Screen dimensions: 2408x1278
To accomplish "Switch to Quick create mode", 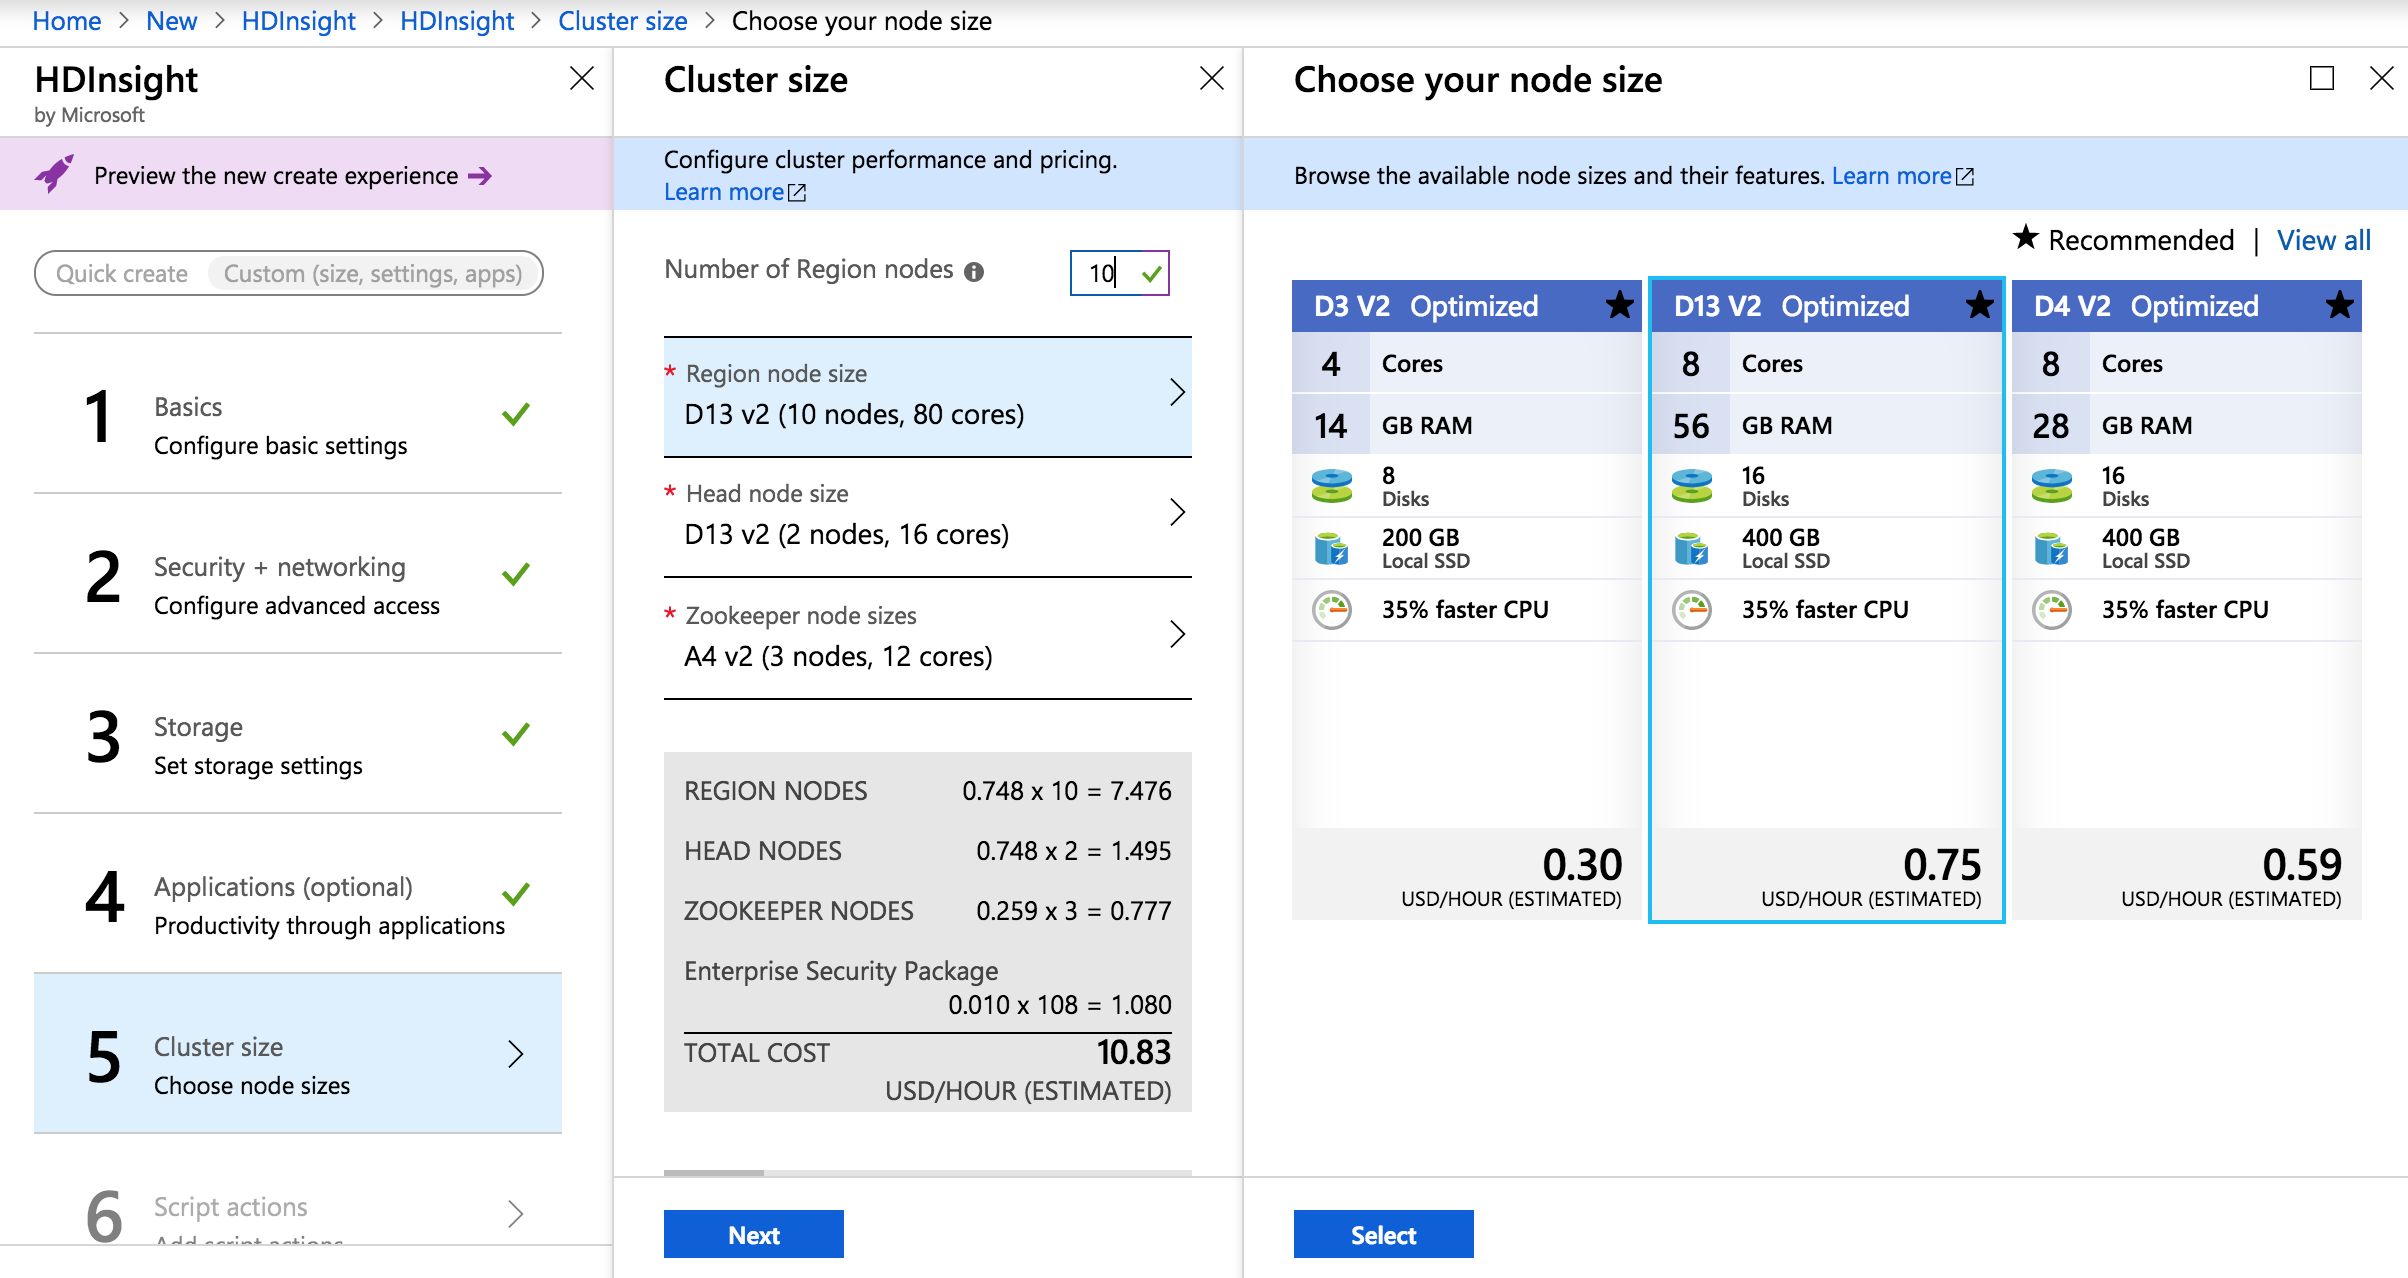I will (122, 274).
